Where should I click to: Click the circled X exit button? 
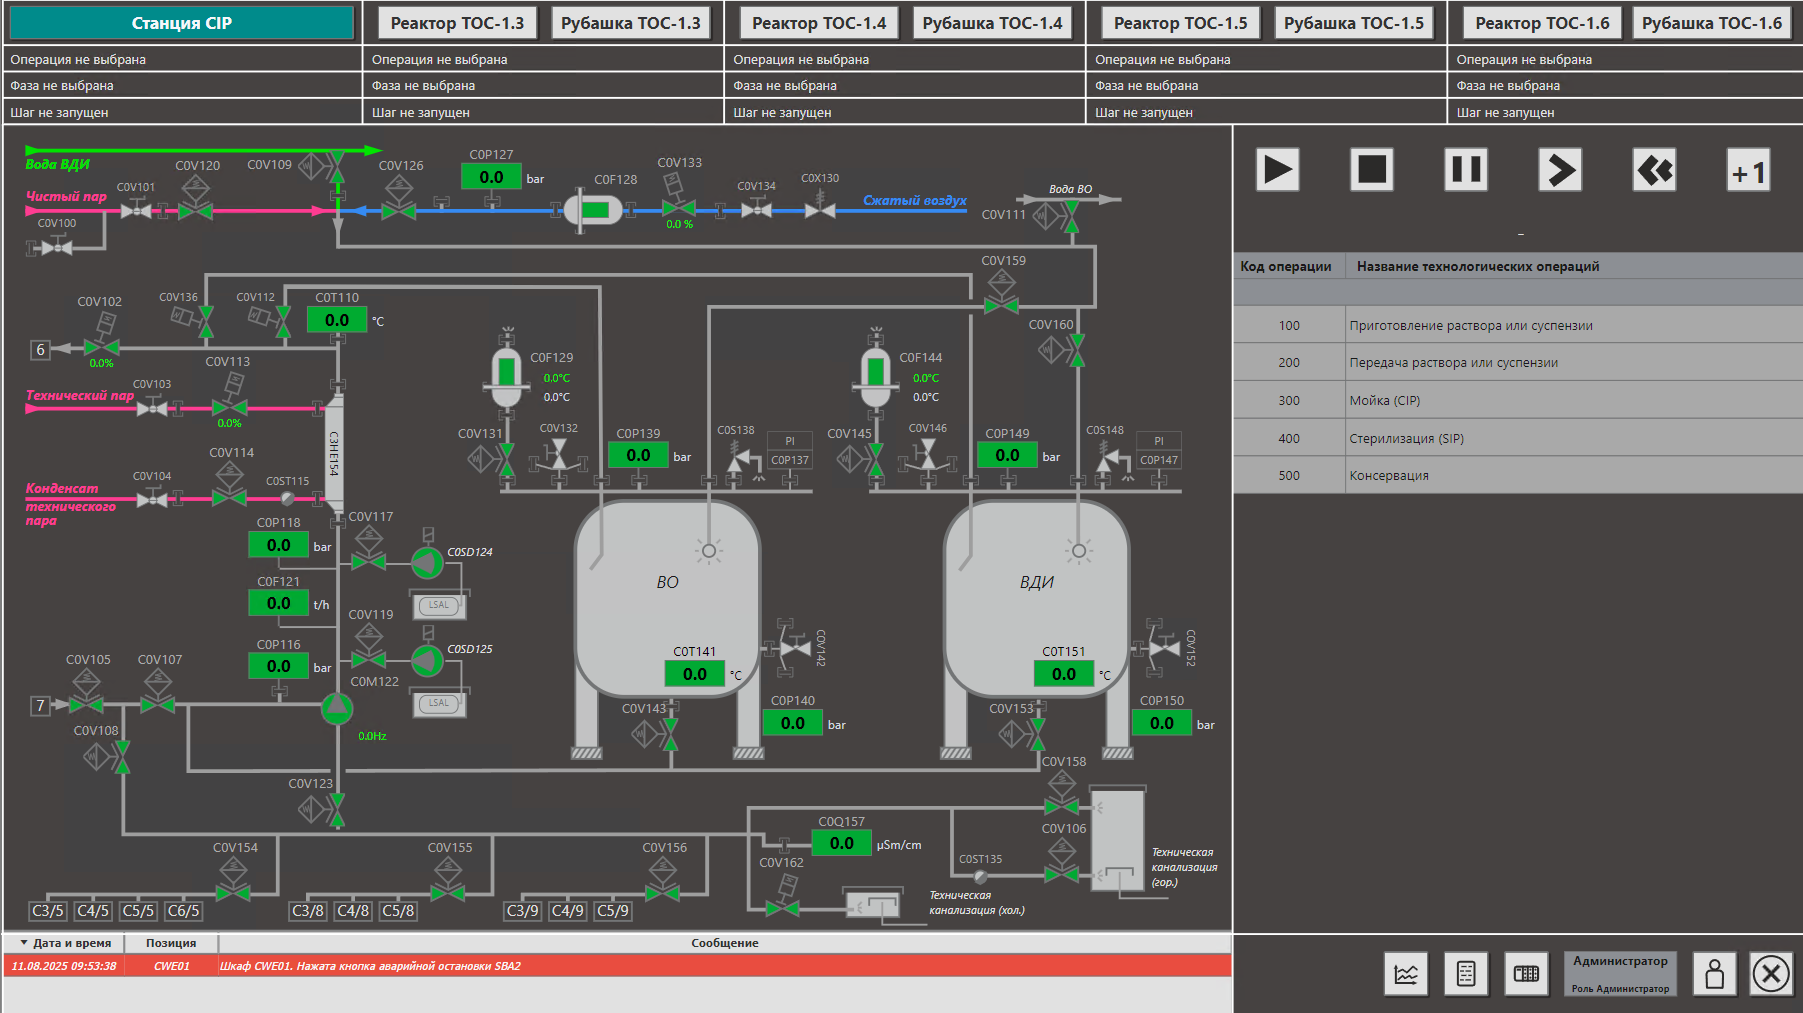click(1771, 974)
